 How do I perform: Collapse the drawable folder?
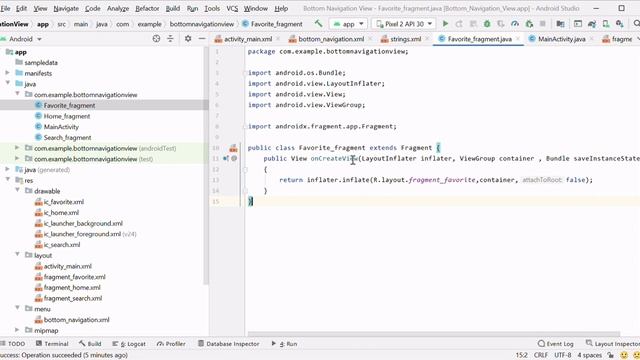[x=17, y=191]
